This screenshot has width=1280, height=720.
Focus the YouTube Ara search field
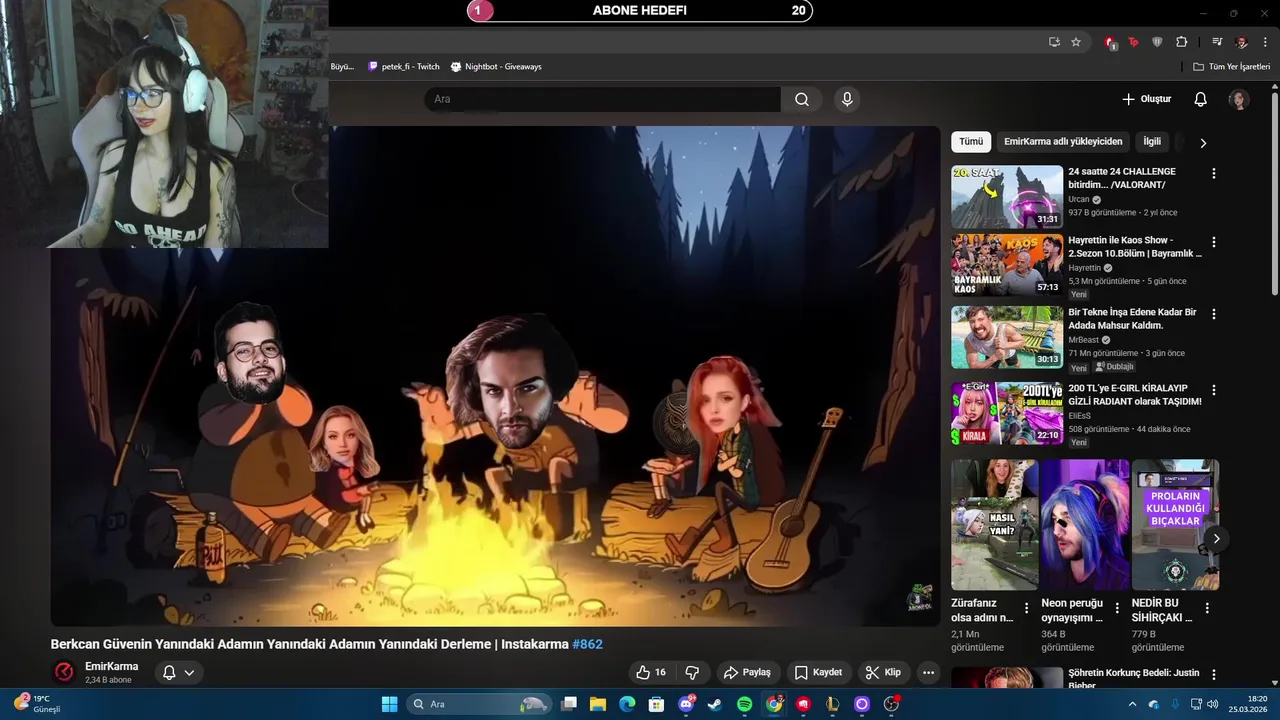pyautogui.click(x=603, y=99)
